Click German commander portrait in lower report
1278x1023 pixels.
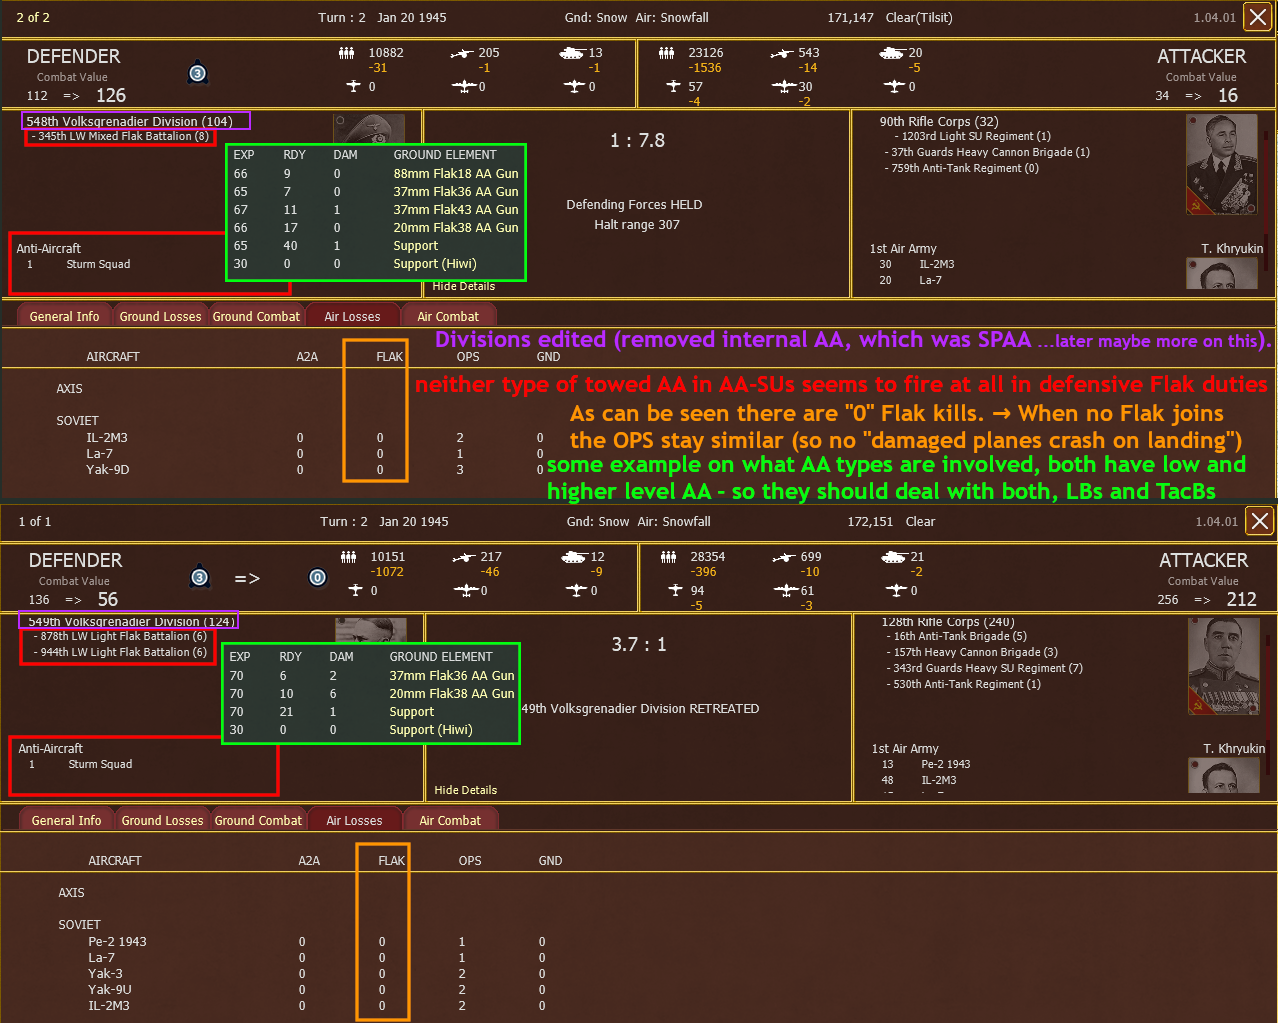coord(371,629)
